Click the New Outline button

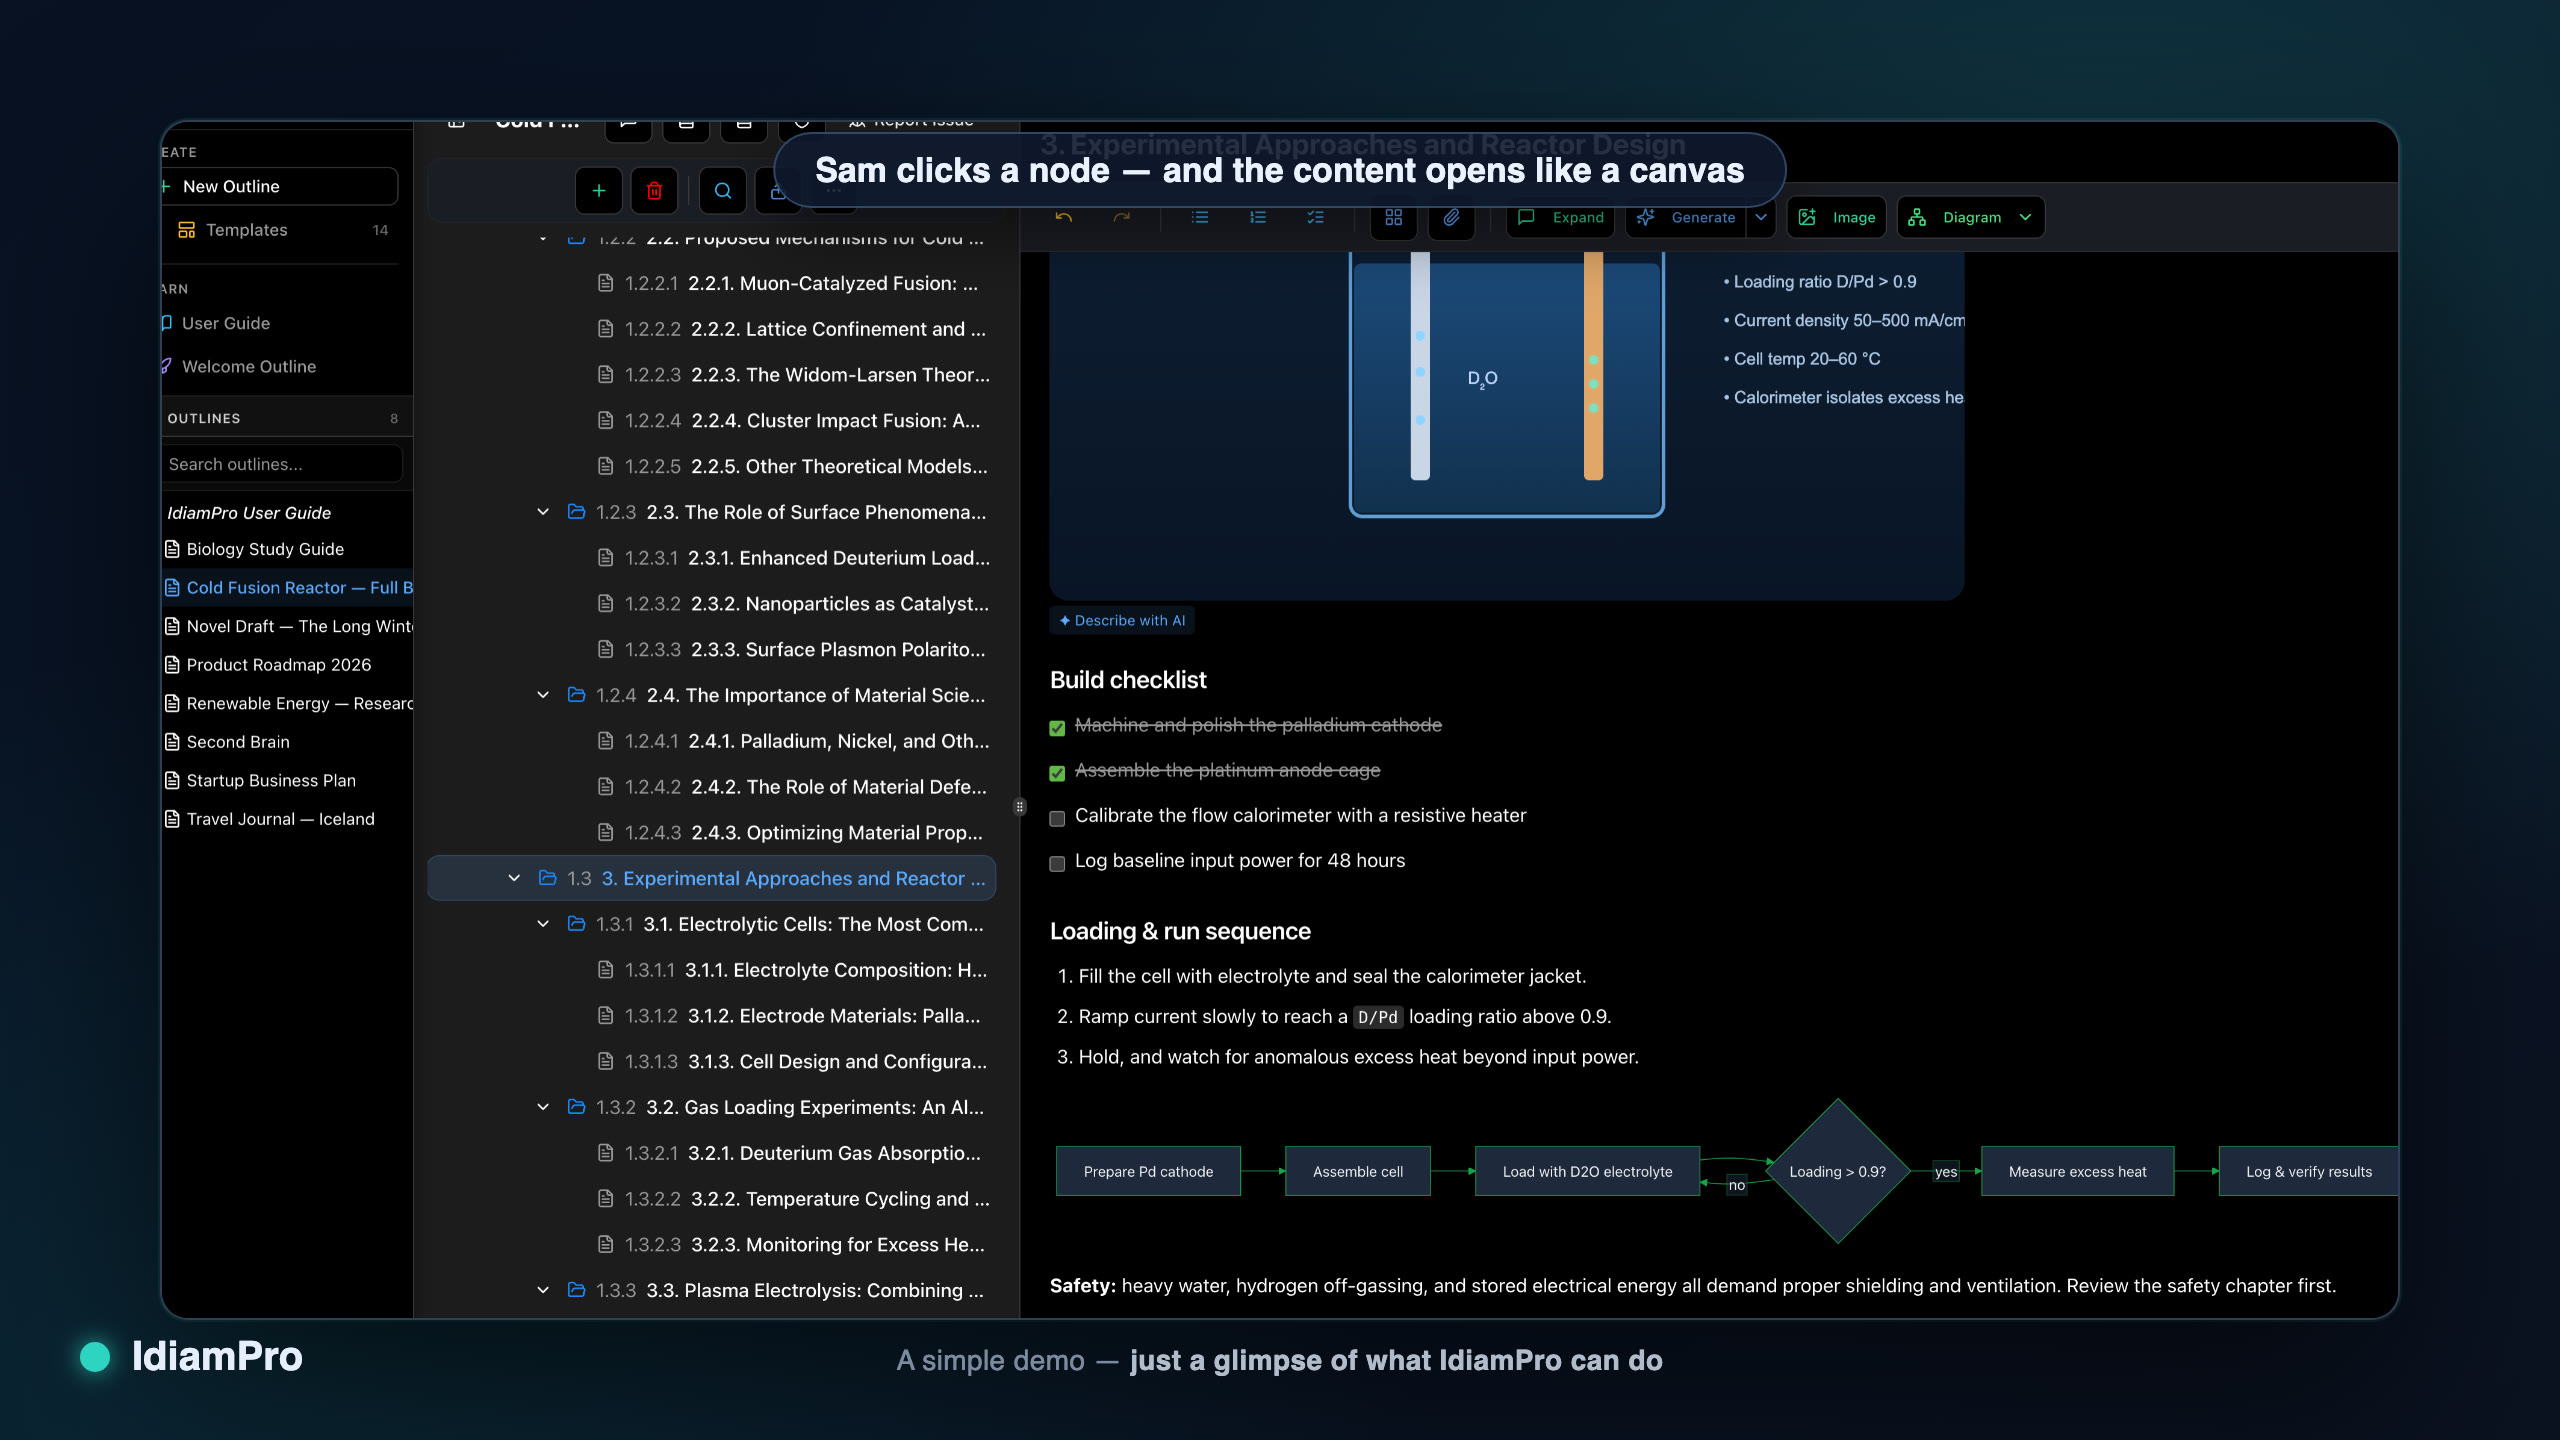click(x=280, y=186)
